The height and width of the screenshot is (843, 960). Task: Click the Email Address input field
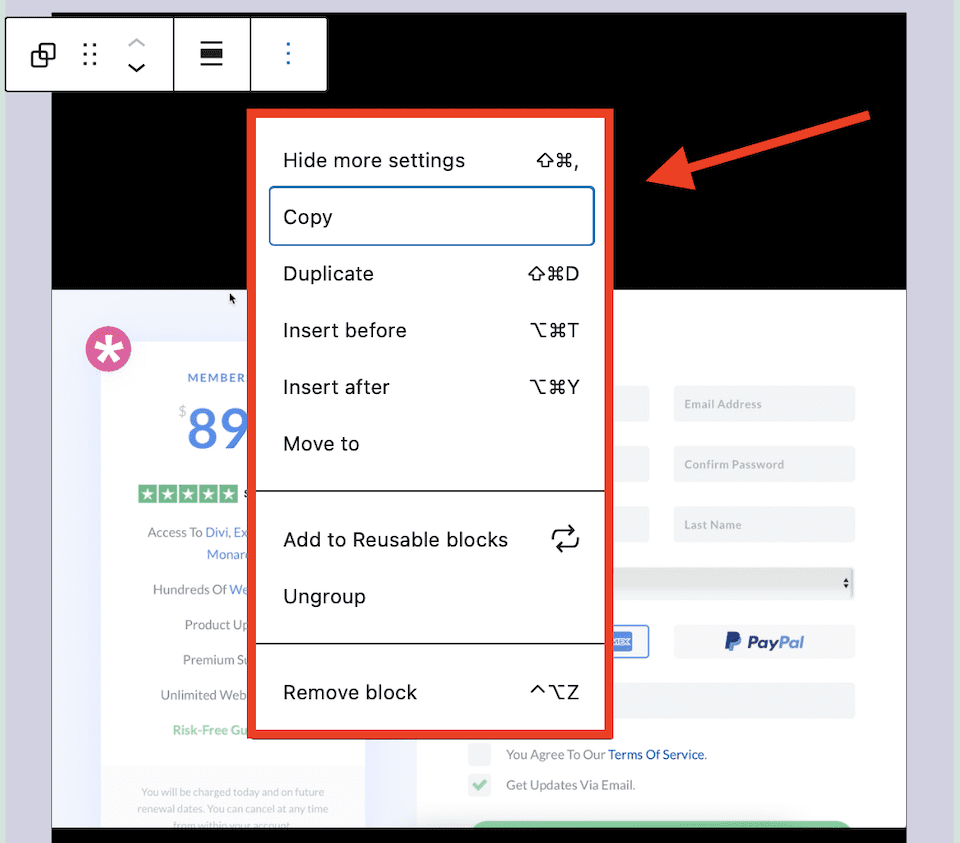pyautogui.click(x=764, y=404)
